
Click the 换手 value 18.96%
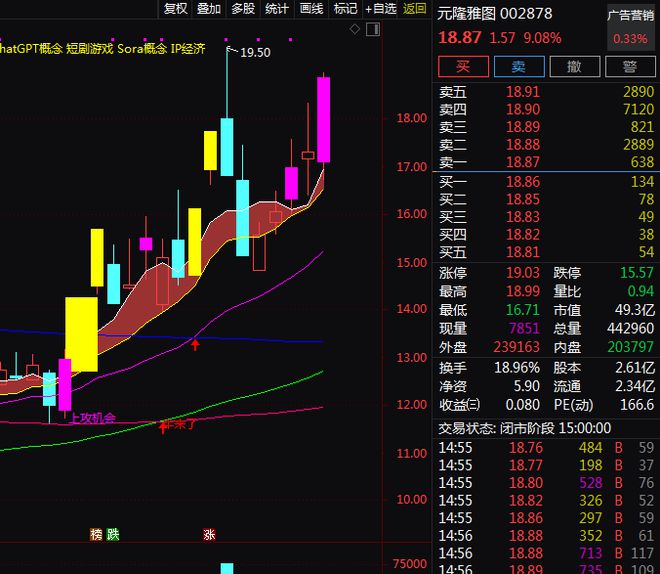click(517, 368)
